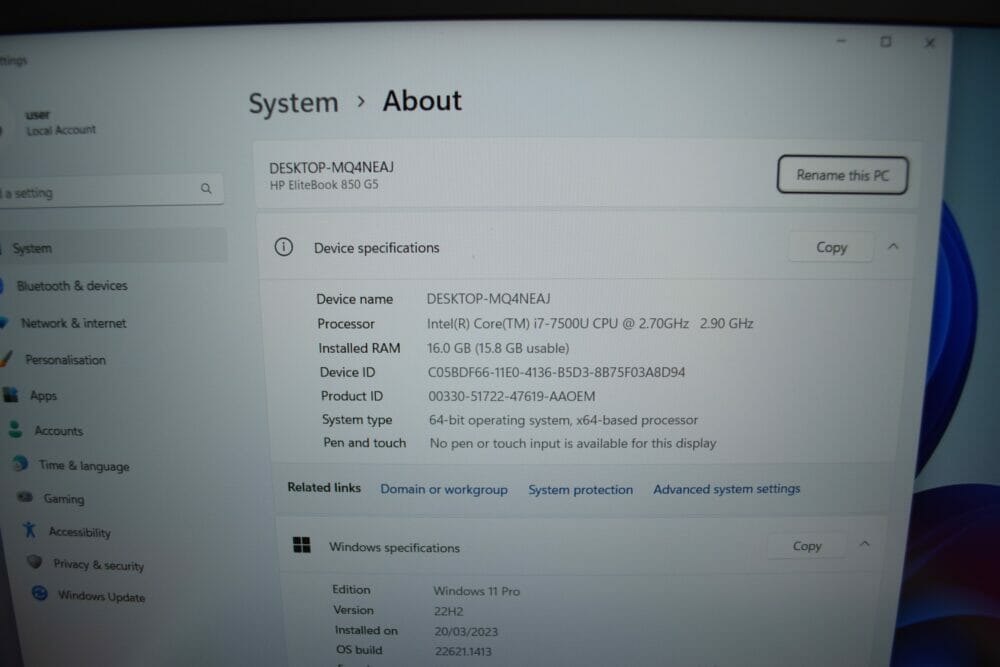The height and width of the screenshot is (667, 1000).
Task: Click the Installed RAM value 16.0 GB
Action: pos(498,348)
